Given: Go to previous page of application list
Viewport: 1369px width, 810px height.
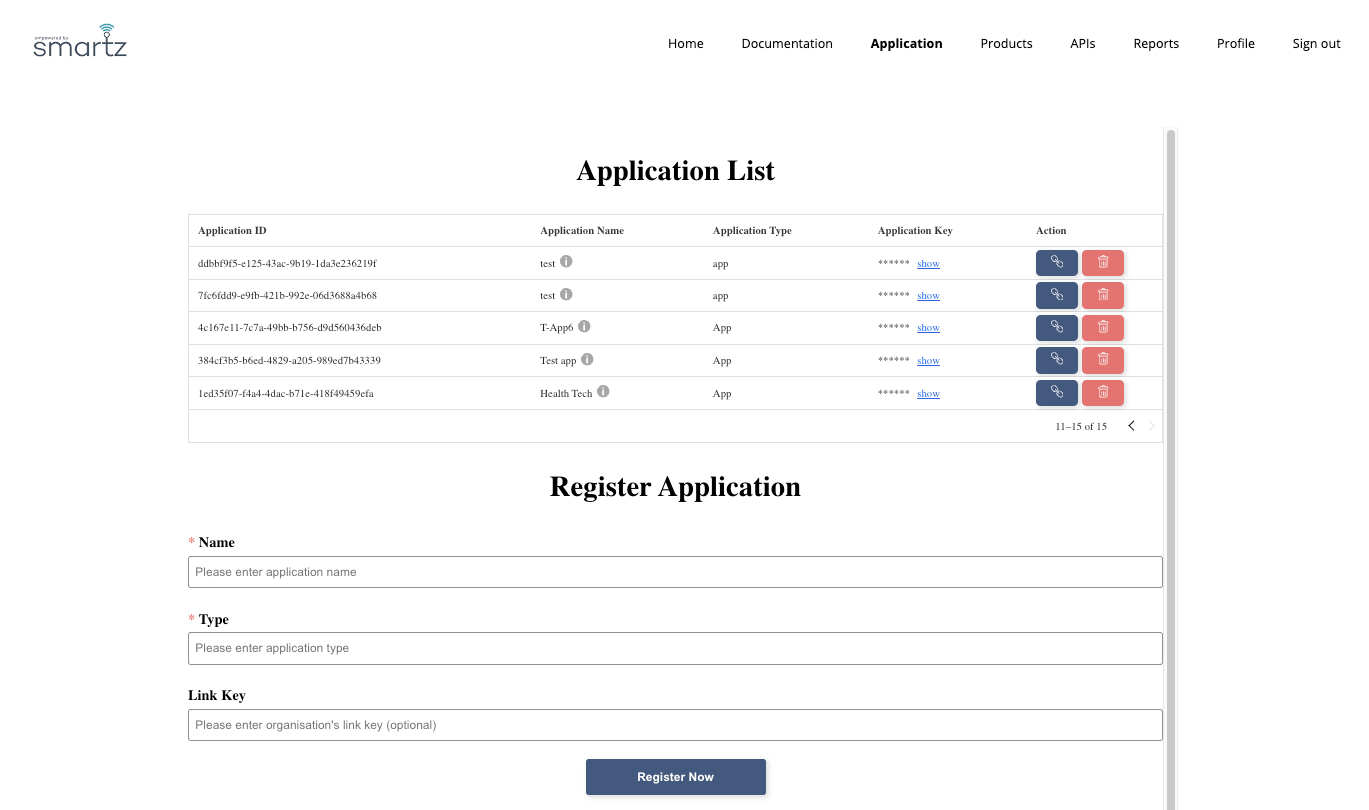Looking at the screenshot, I should pyautogui.click(x=1131, y=426).
